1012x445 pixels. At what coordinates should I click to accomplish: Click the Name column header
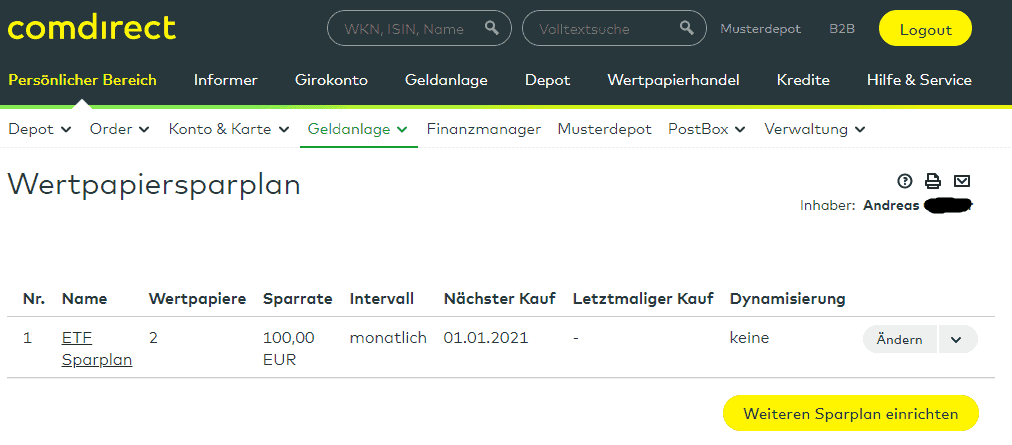click(x=85, y=299)
